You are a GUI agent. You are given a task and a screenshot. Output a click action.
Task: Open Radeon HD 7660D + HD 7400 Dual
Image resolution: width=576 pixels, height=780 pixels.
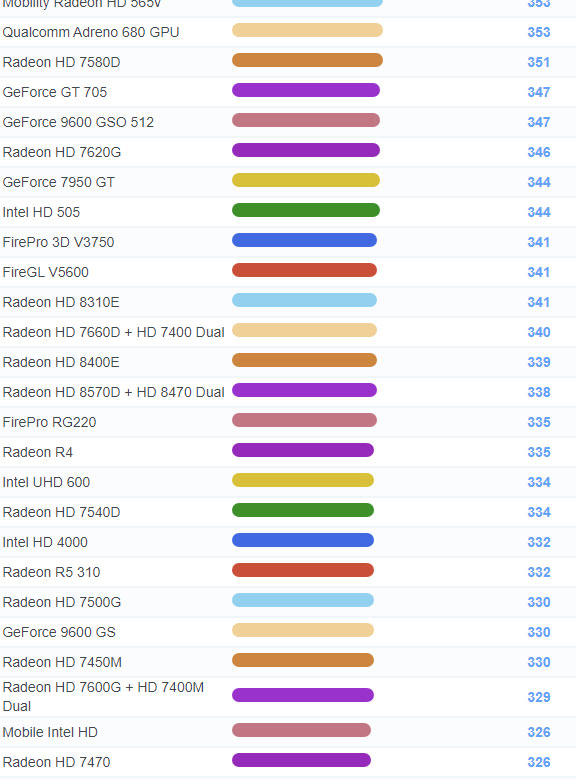coord(113,332)
